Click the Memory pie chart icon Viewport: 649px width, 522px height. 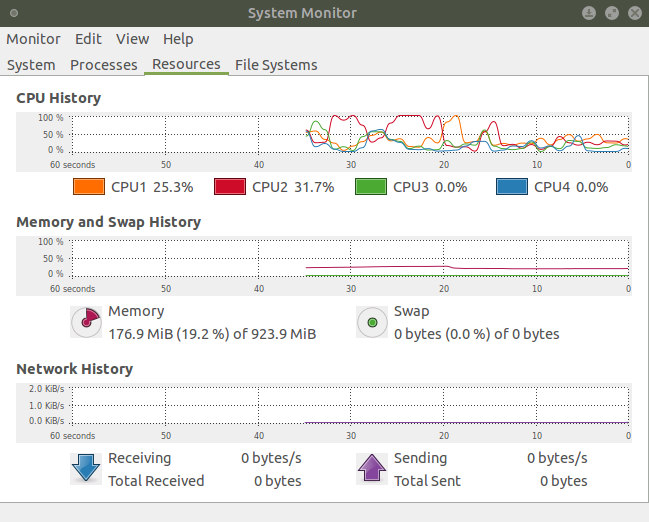pyautogui.click(x=86, y=322)
